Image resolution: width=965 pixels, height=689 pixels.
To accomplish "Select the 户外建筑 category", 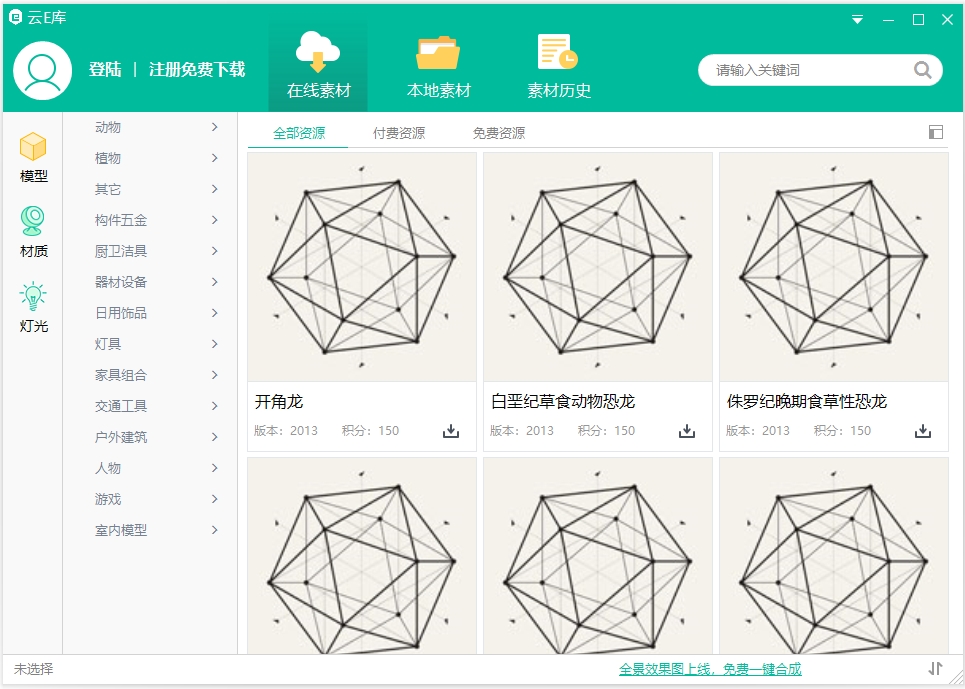I will click(x=150, y=437).
